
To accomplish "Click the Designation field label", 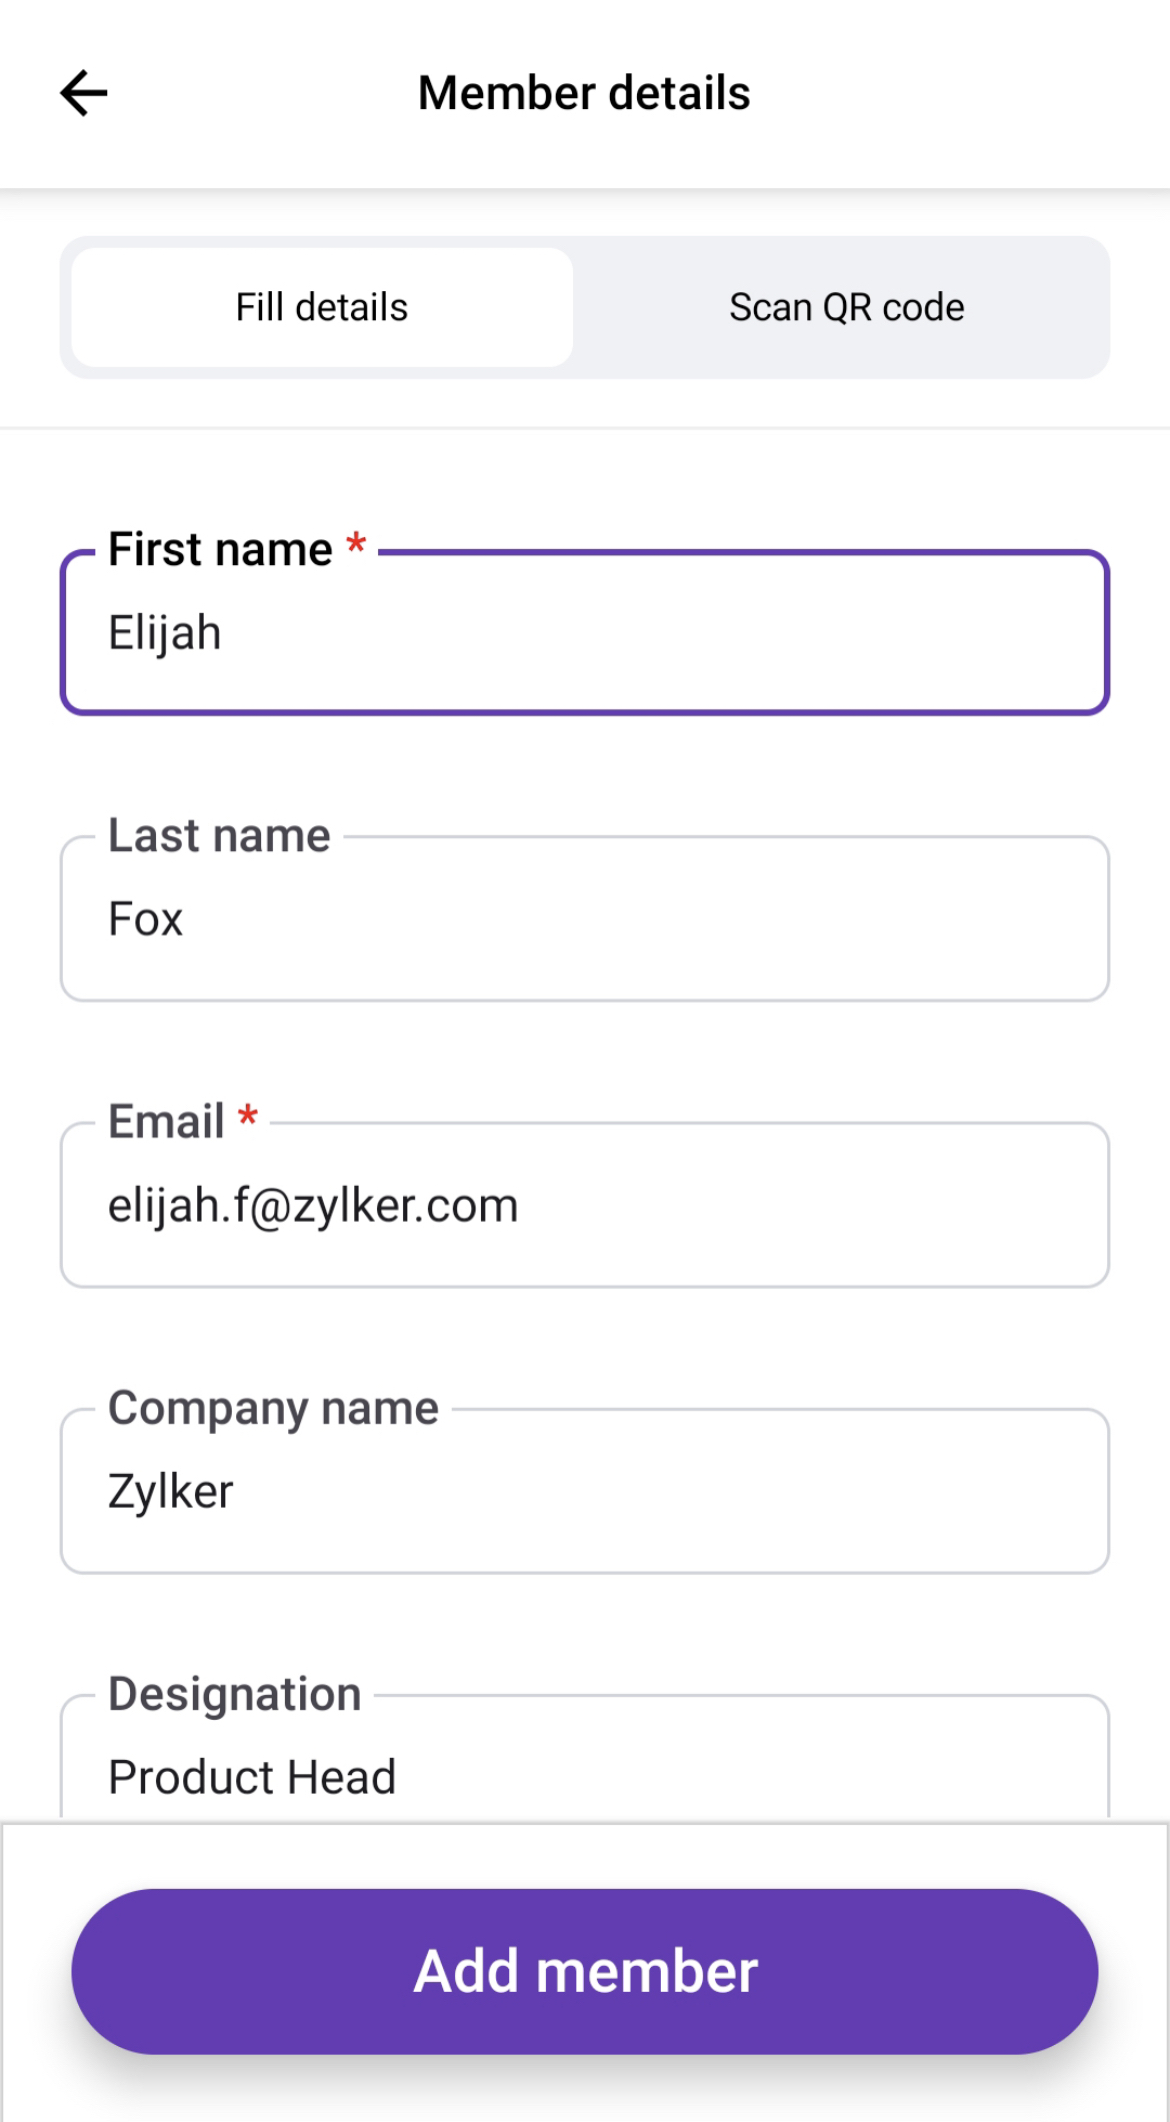I will pyautogui.click(x=235, y=1694).
